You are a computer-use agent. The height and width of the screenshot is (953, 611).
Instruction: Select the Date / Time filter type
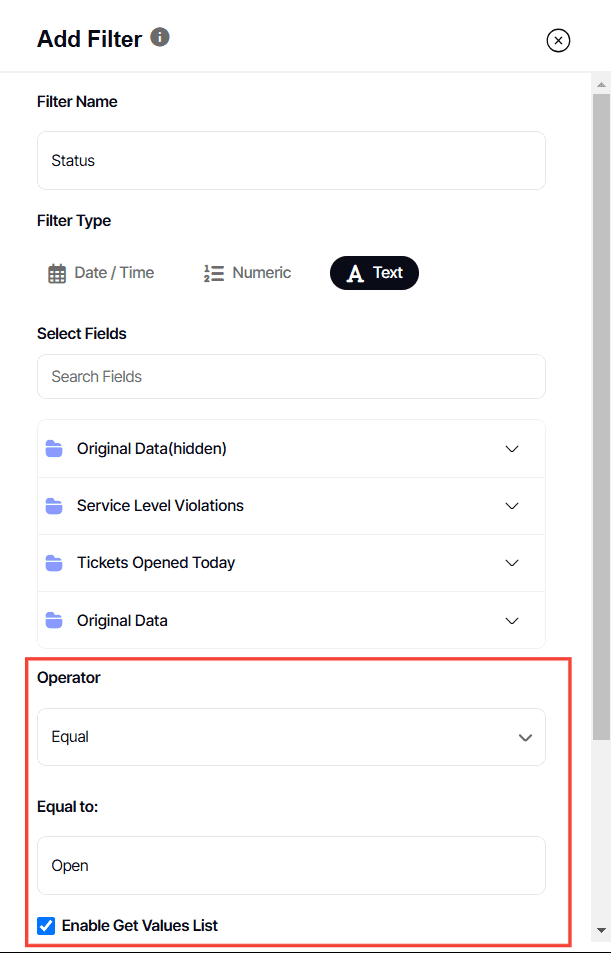click(x=100, y=272)
